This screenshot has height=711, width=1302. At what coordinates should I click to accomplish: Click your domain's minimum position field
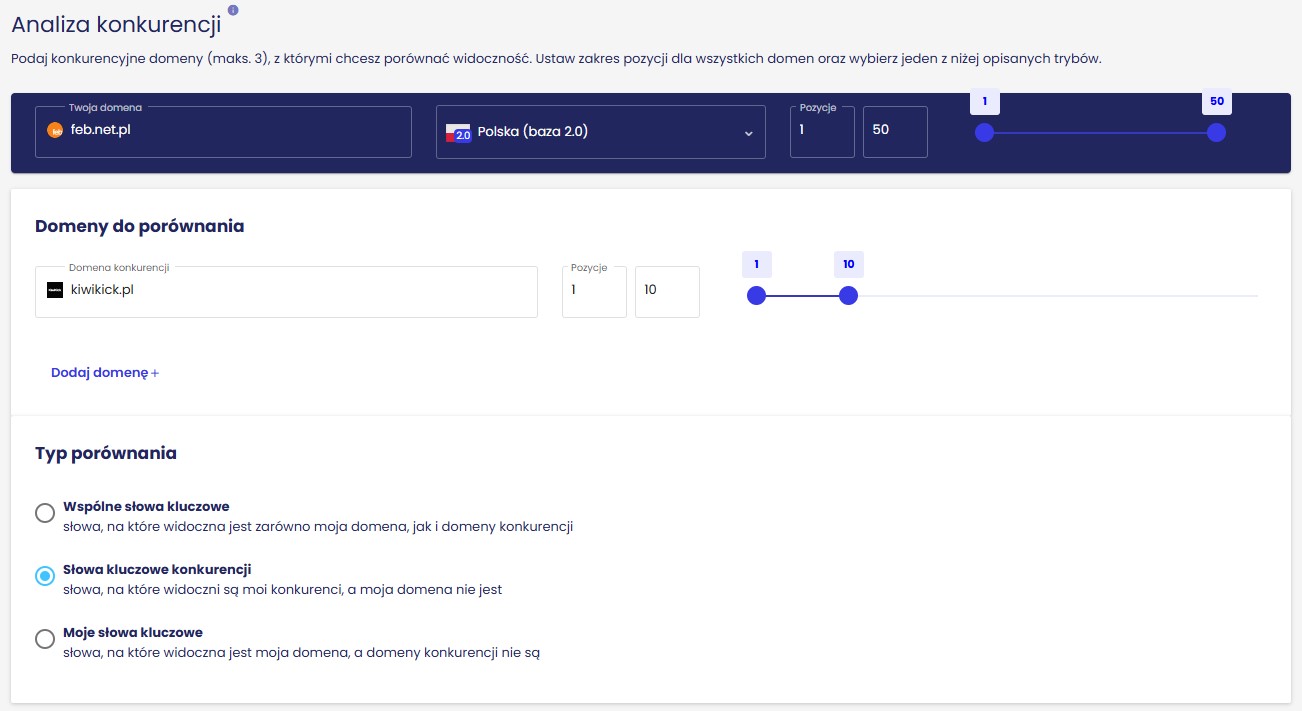point(821,132)
